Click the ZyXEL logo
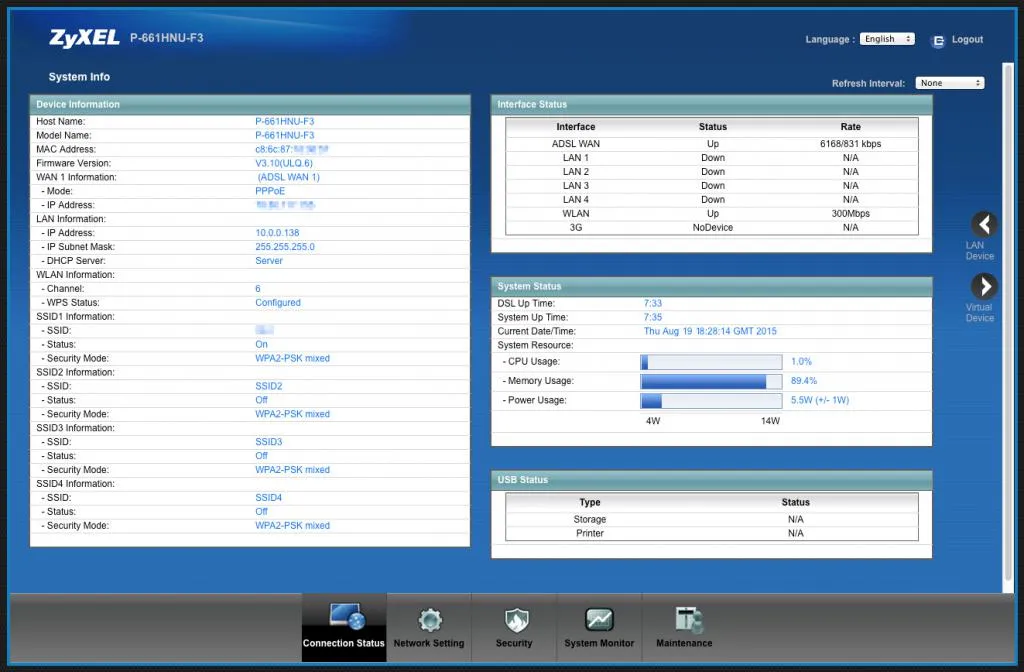1024x672 pixels. pyautogui.click(x=84, y=38)
